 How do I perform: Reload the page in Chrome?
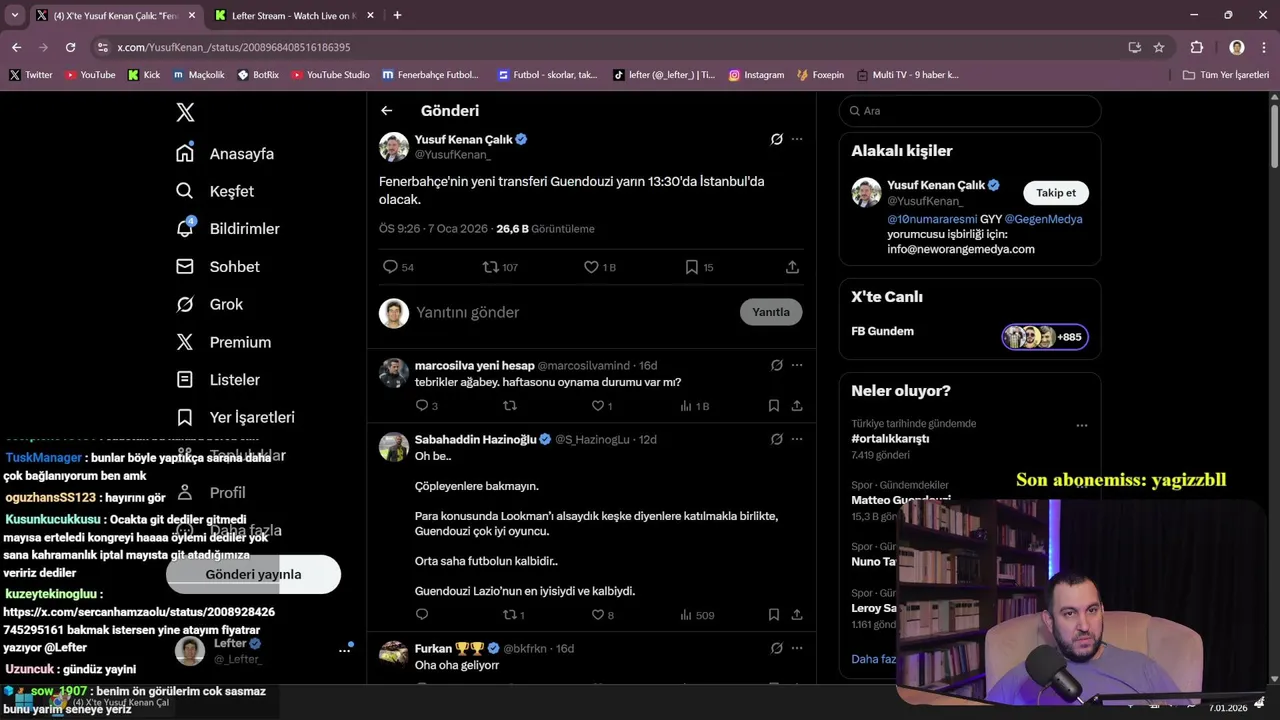(70, 47)
